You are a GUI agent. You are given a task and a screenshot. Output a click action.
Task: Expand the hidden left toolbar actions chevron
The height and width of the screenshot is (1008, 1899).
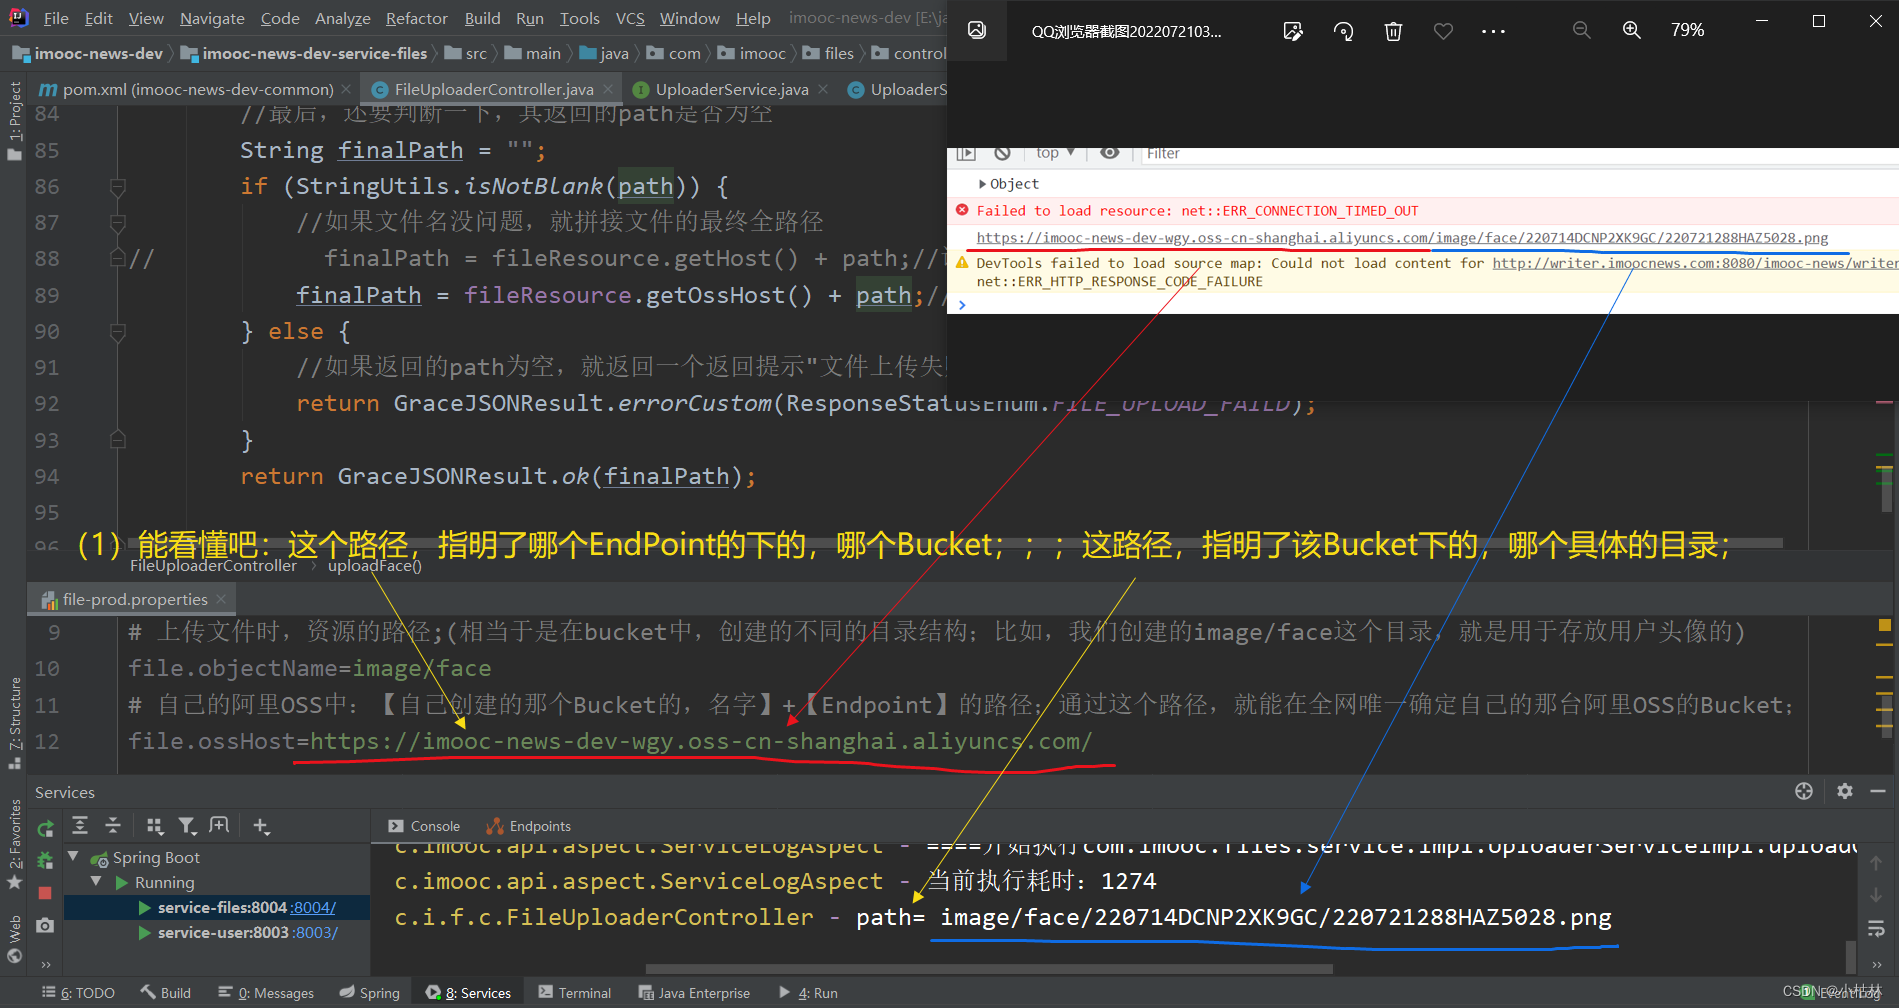(x=45, y=964)
